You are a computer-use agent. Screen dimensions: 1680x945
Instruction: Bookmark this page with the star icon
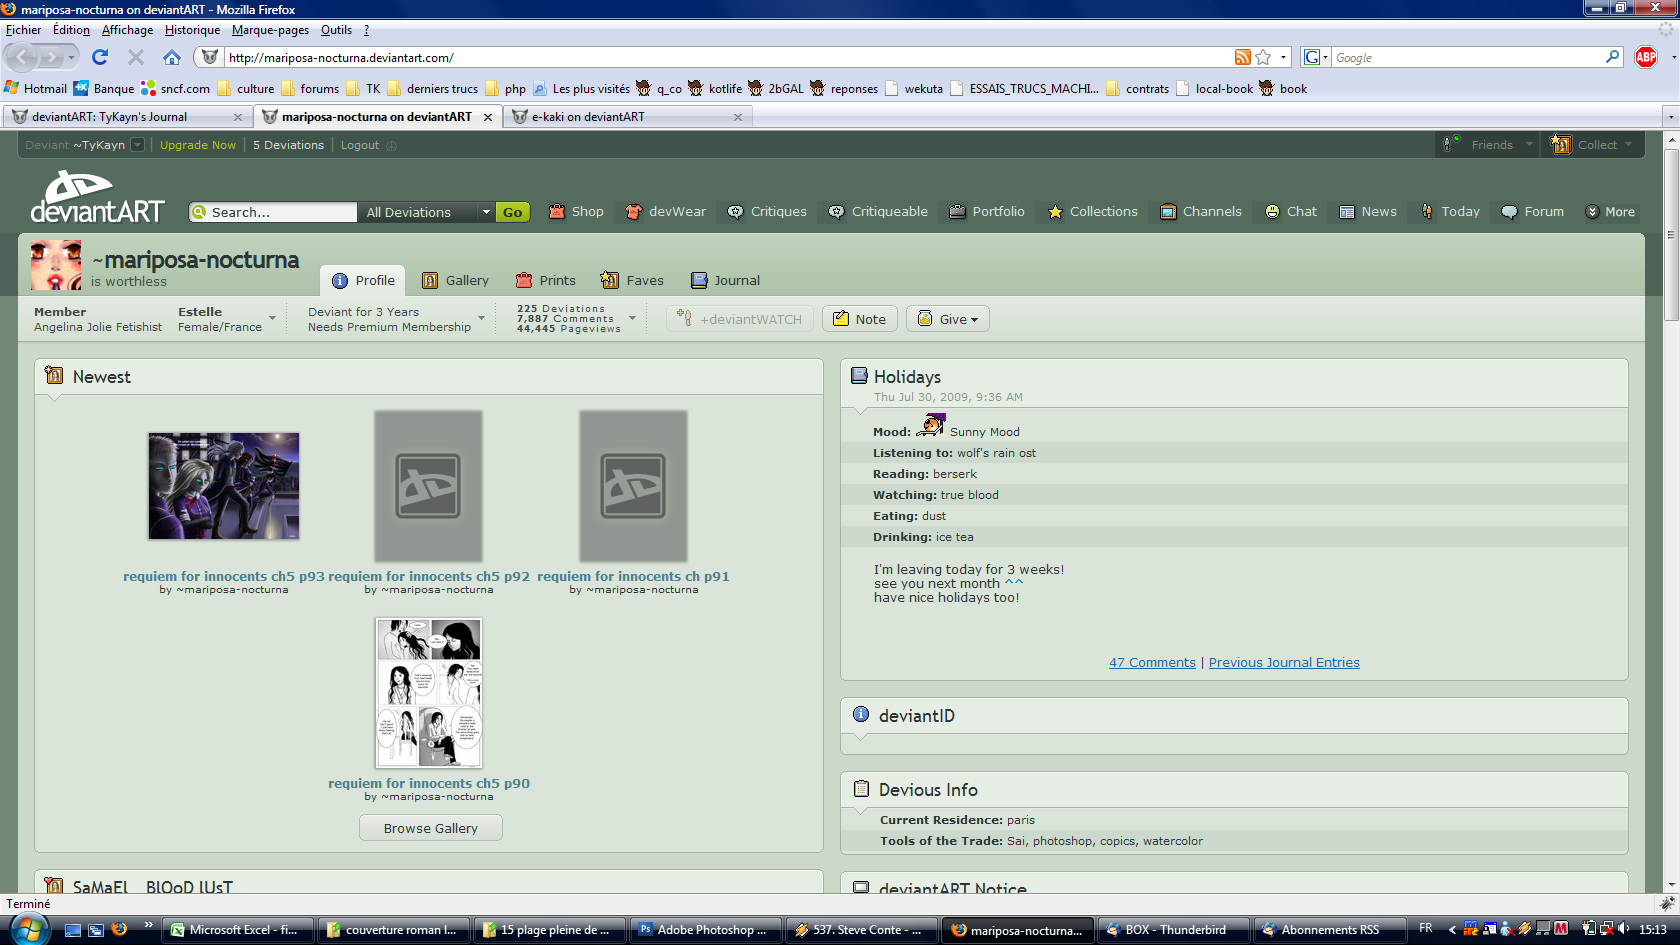(x=1263, y=58)
